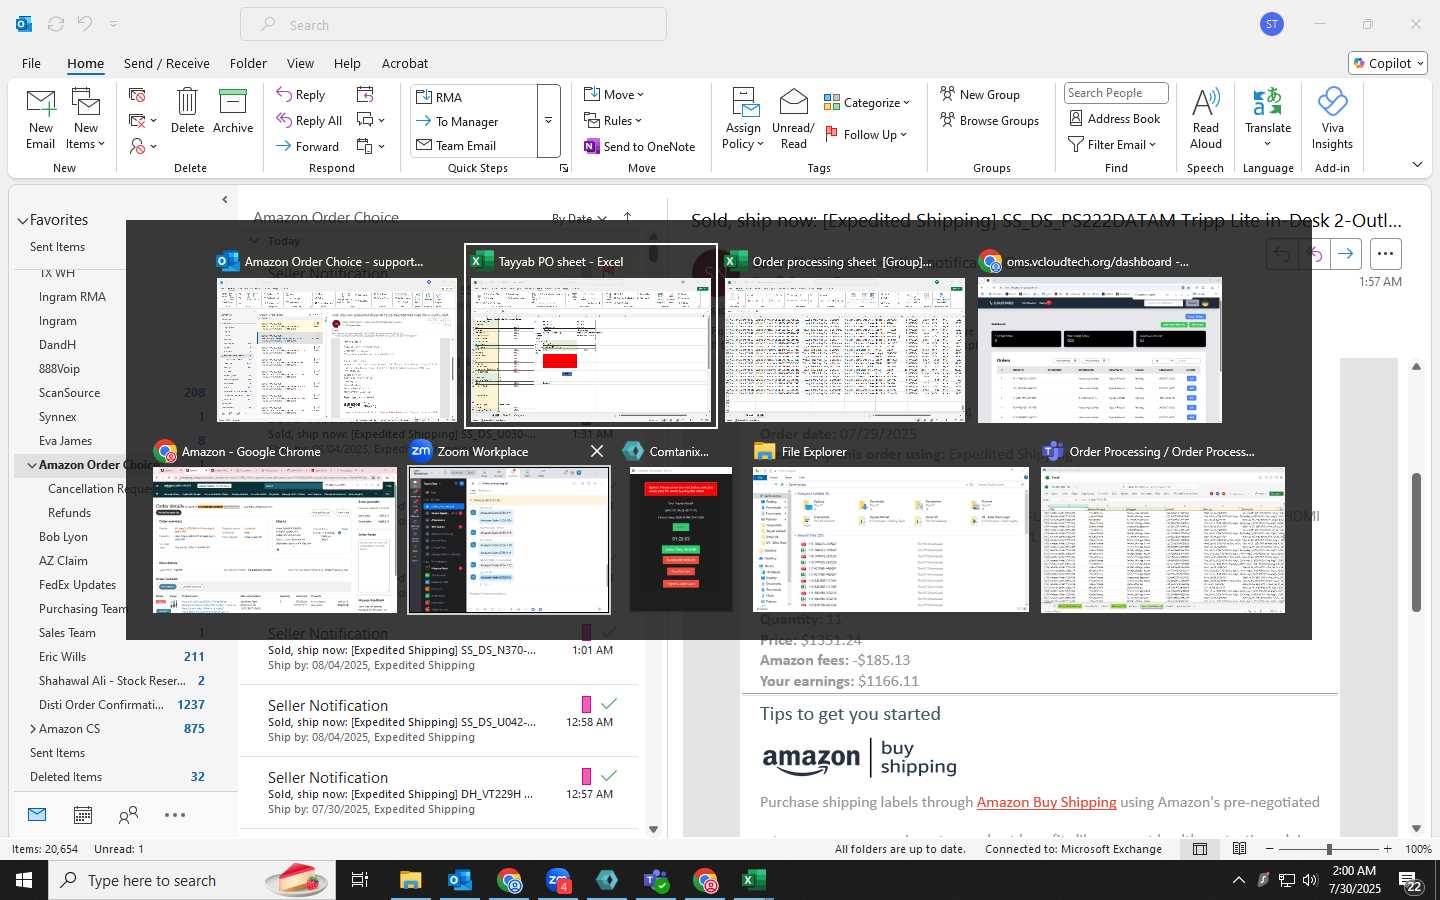Image resolution: width=1440 pixels, height=900 pixels.
Task: Switch to the Folder tab
Action: (248, 63)
